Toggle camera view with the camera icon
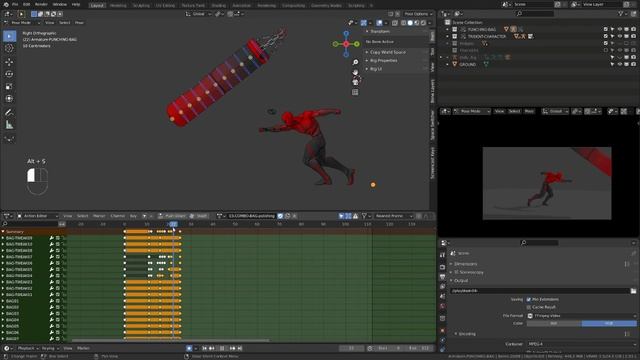640x360 pixels. coord(355,82)
